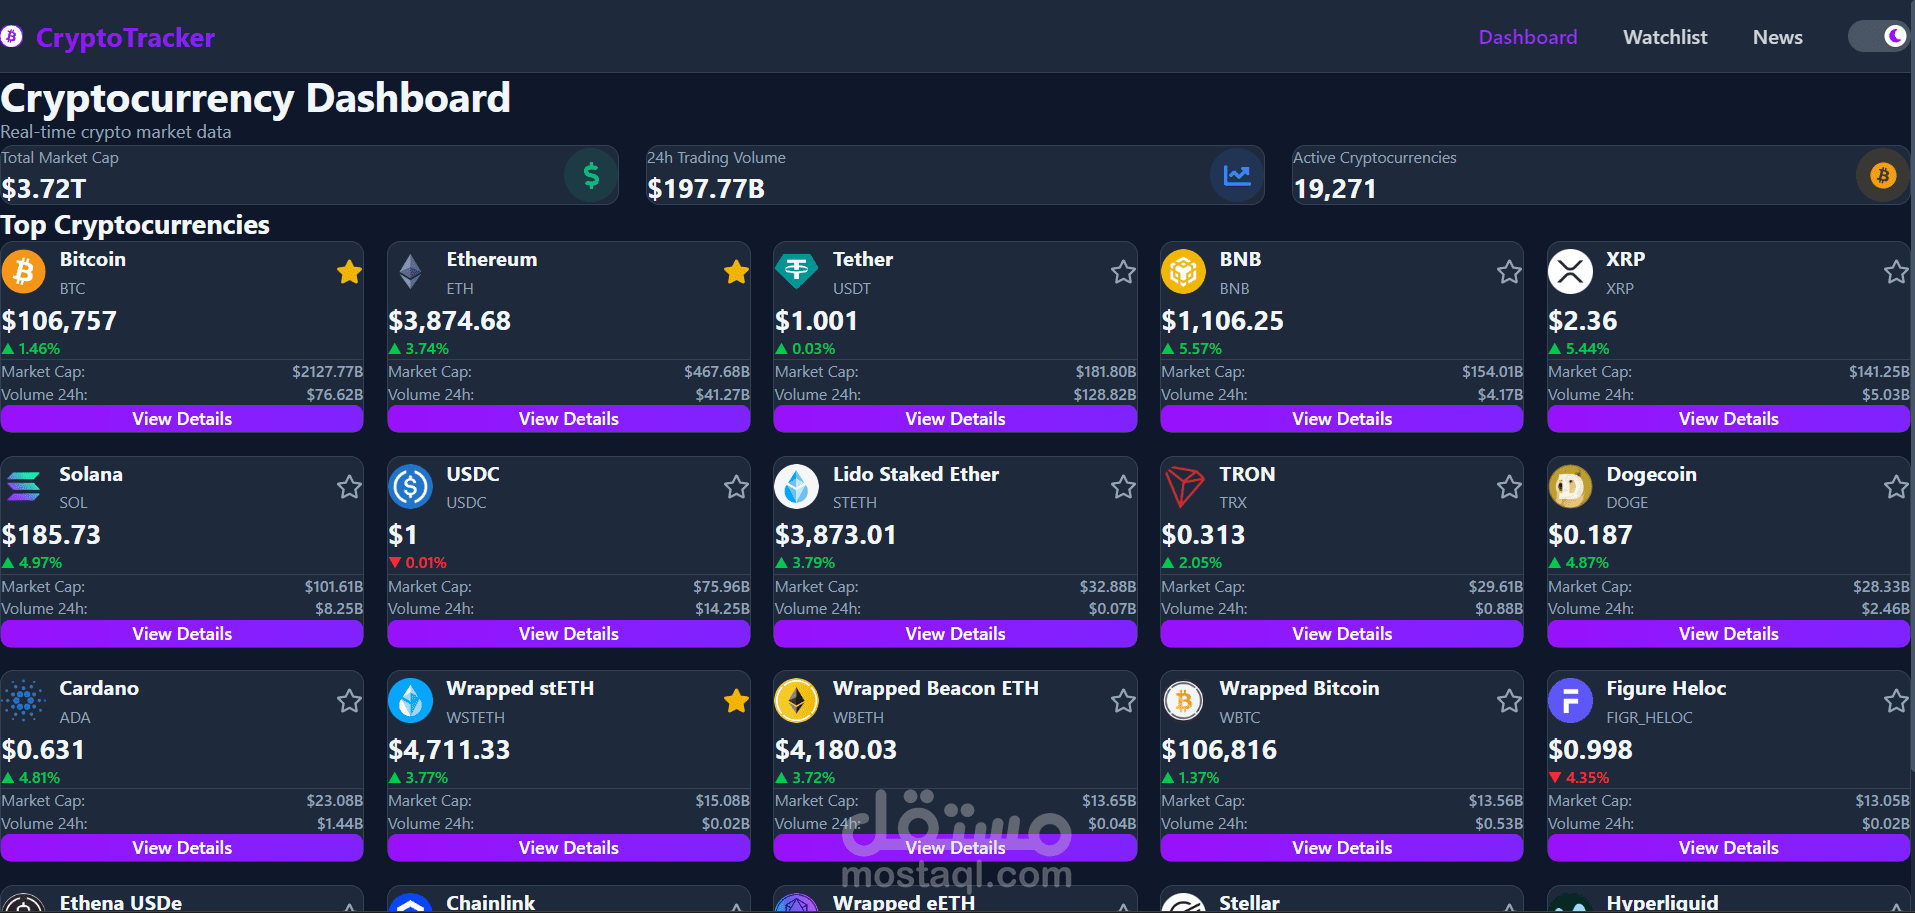Click the TRON coin logo
The image size is (1915, 913).
(x=1183, y=486)
